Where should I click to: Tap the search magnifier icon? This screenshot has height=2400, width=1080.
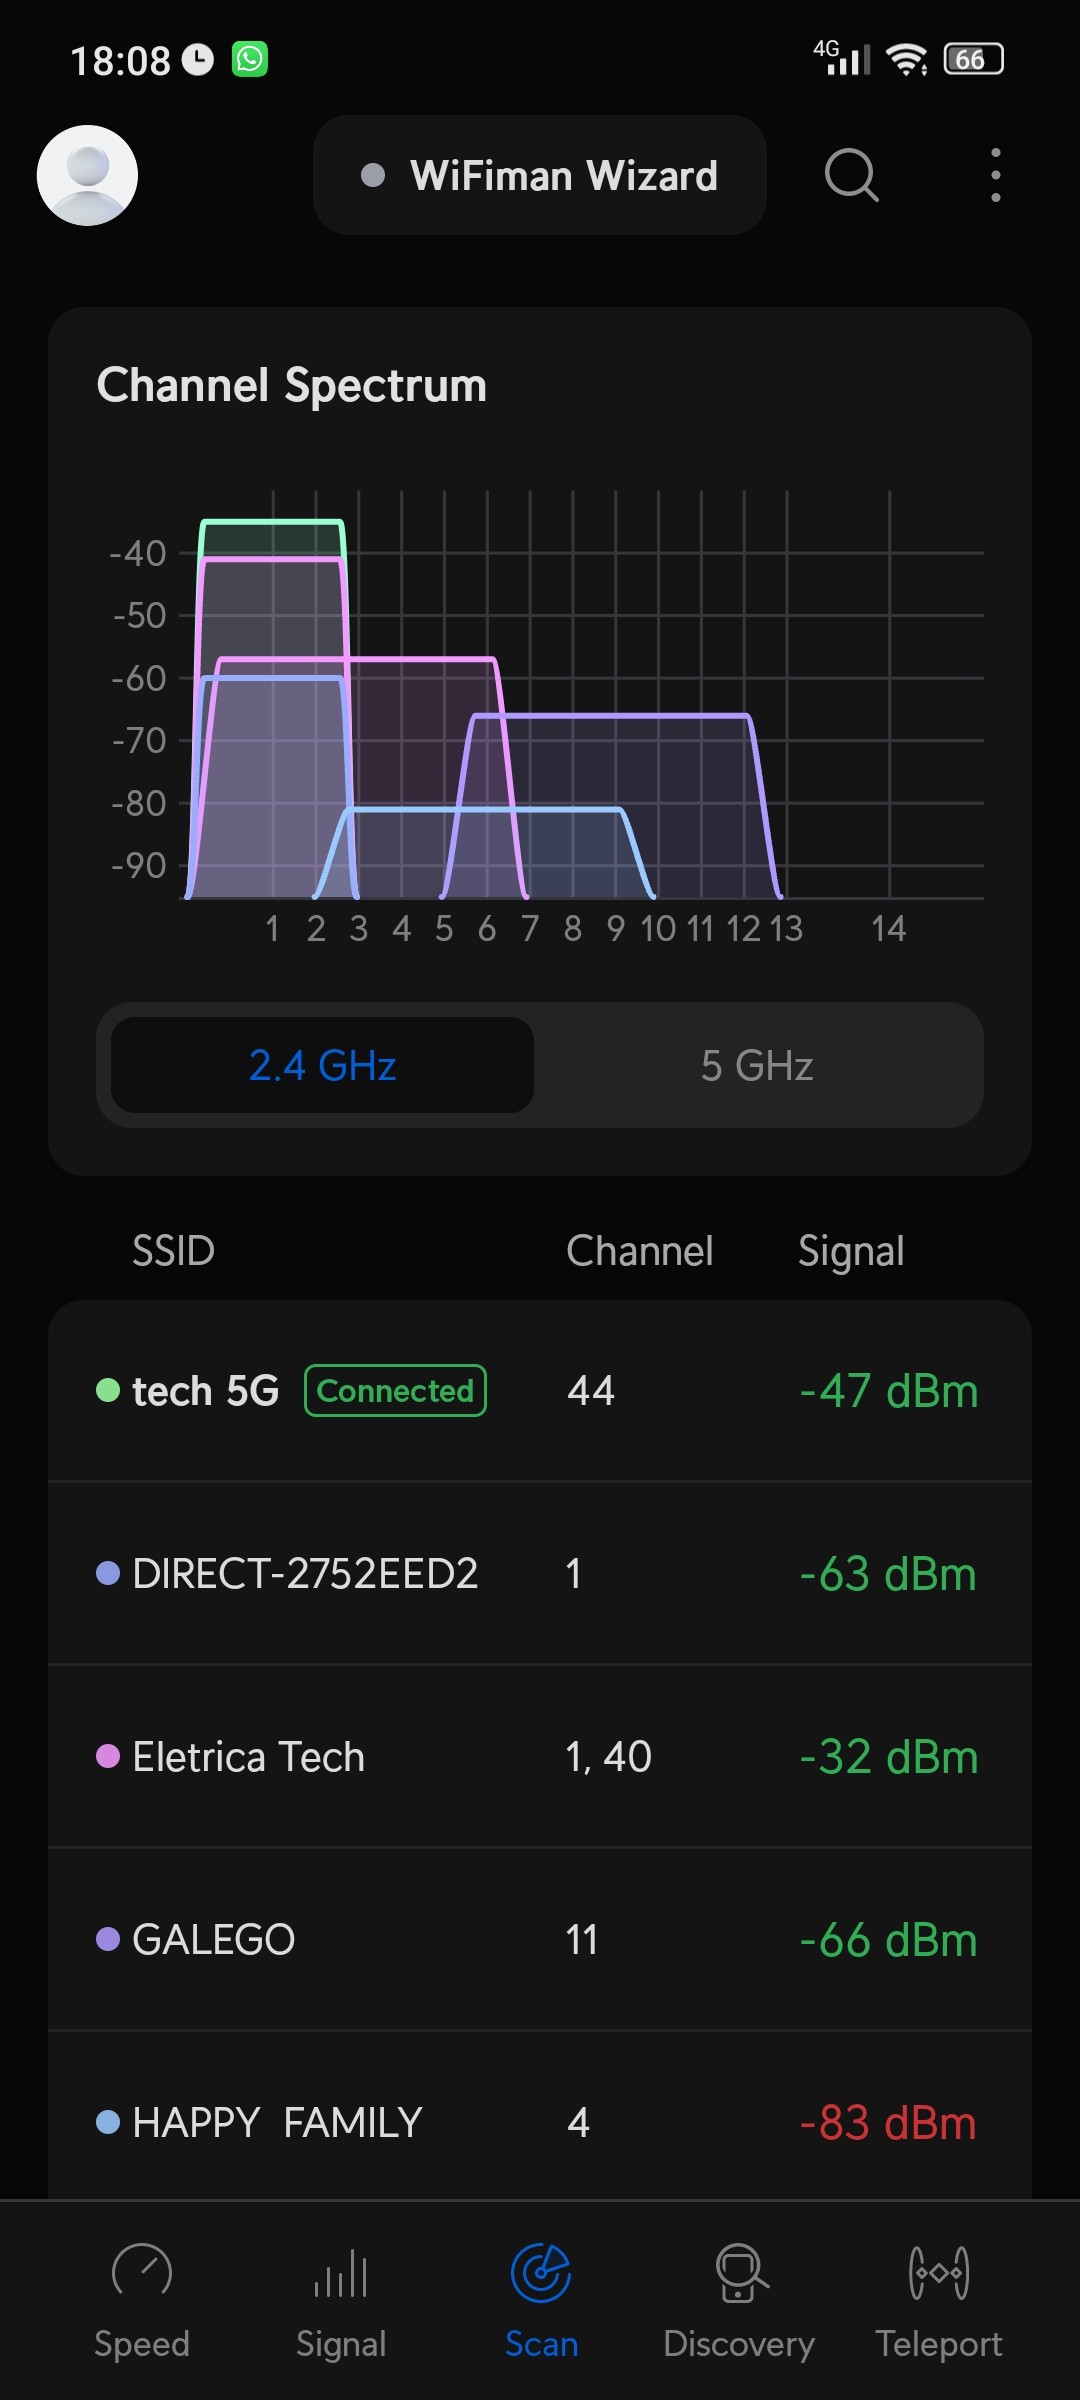851,176
